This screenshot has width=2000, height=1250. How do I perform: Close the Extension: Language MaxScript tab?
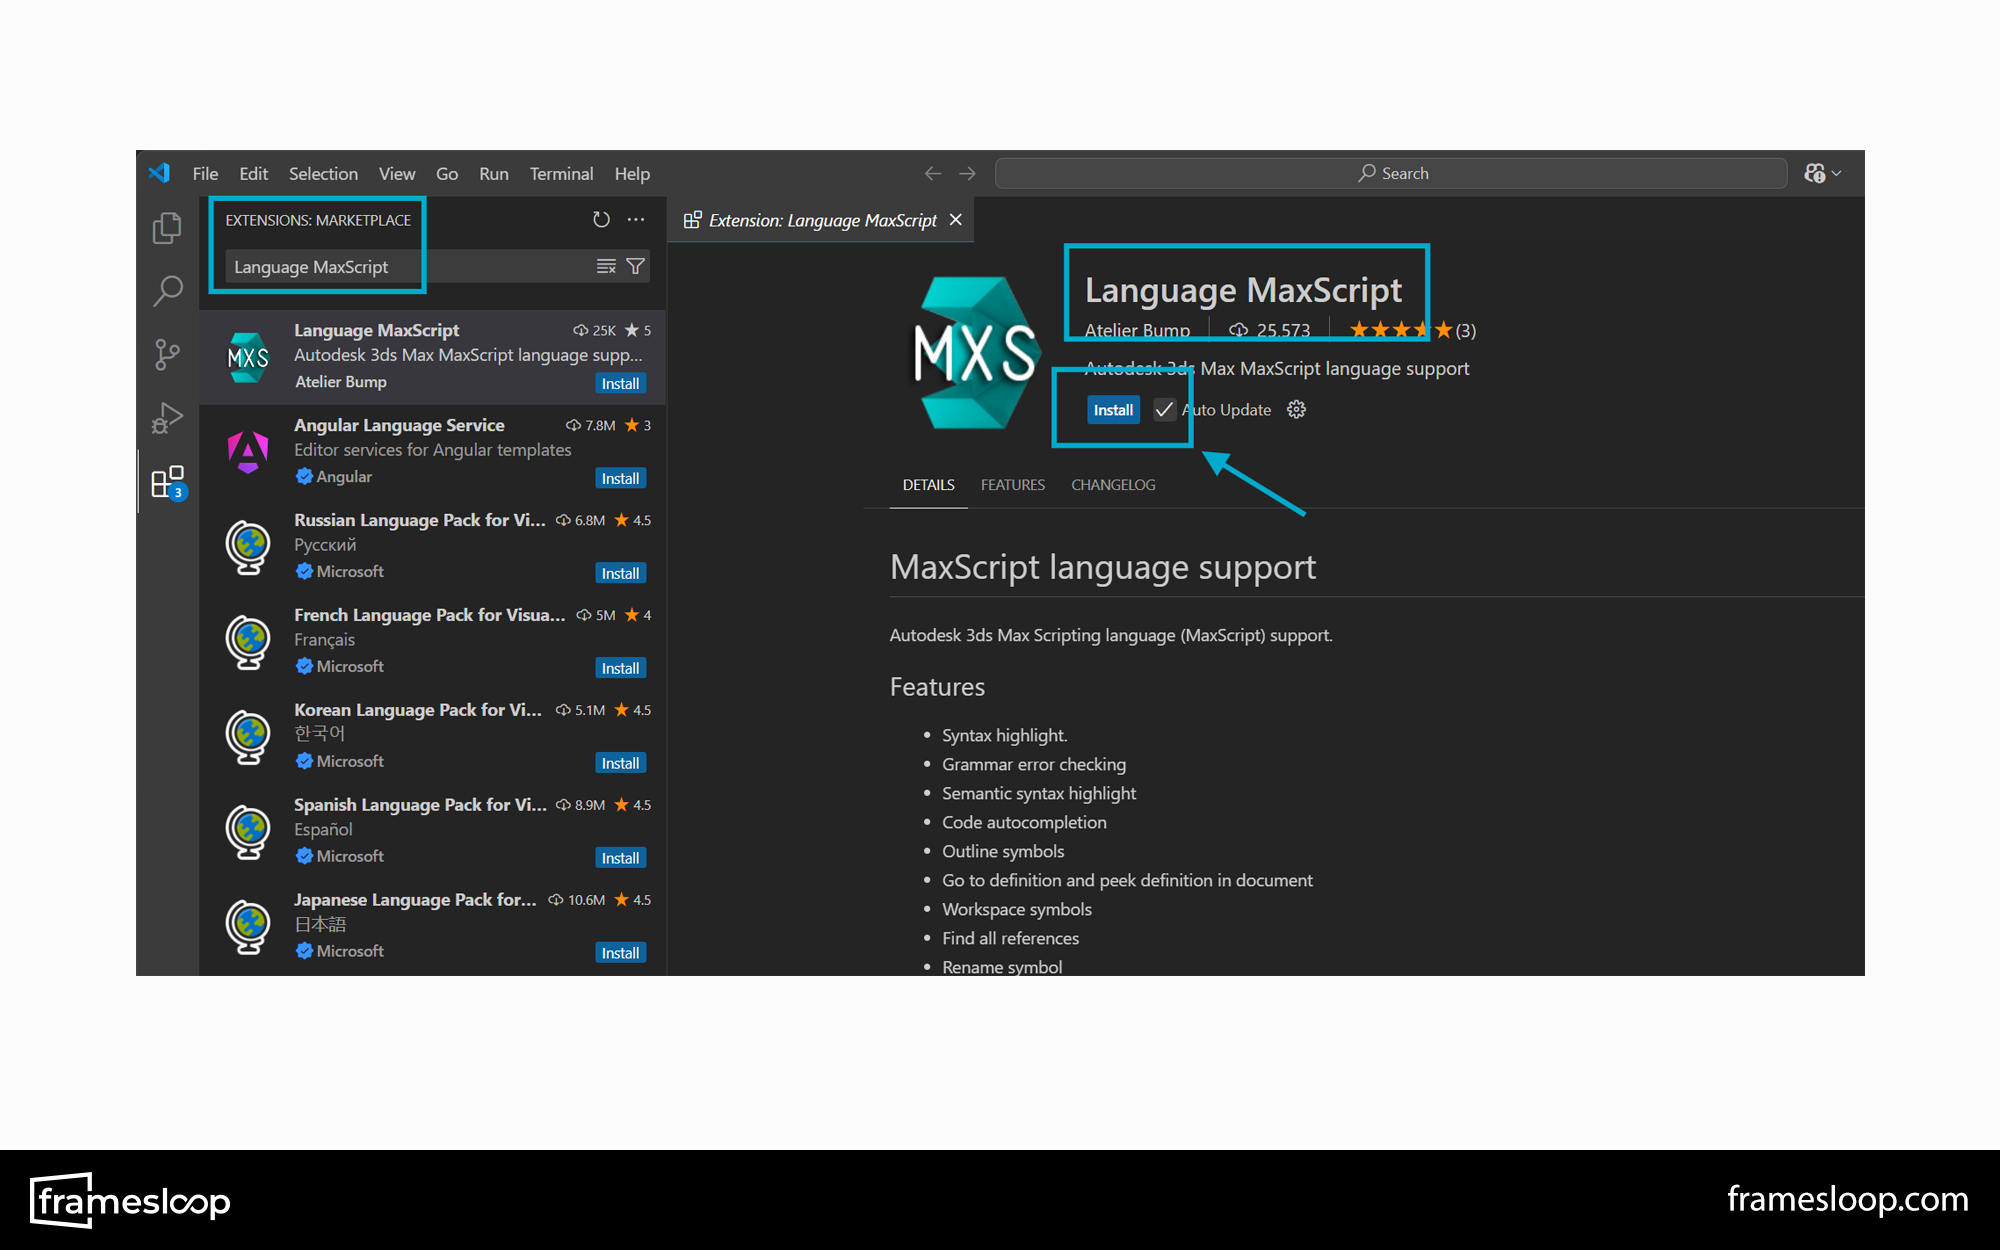point(956,219)
